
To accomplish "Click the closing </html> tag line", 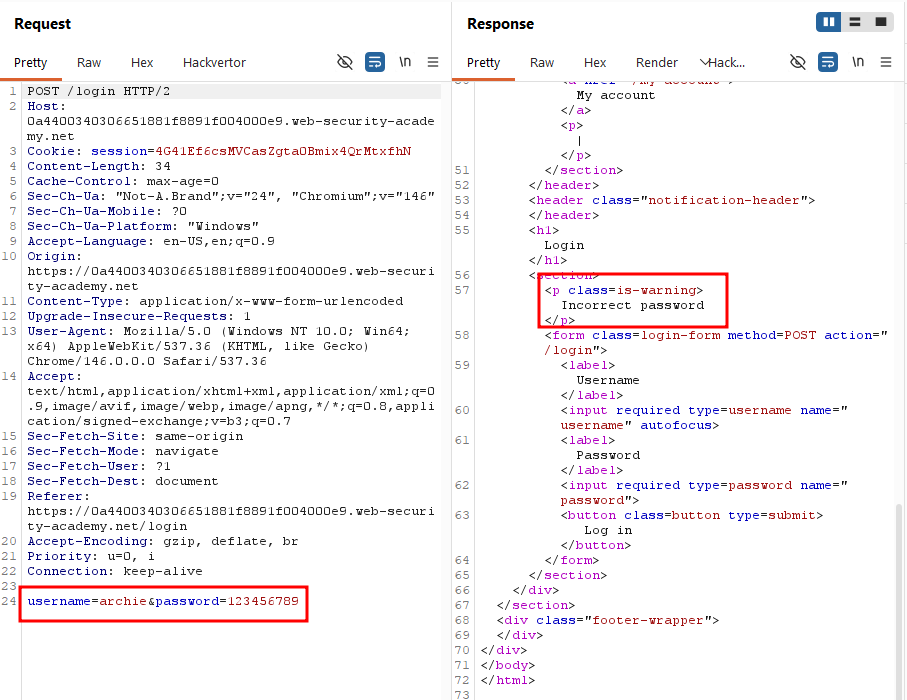I will click(x=508, y=680).
